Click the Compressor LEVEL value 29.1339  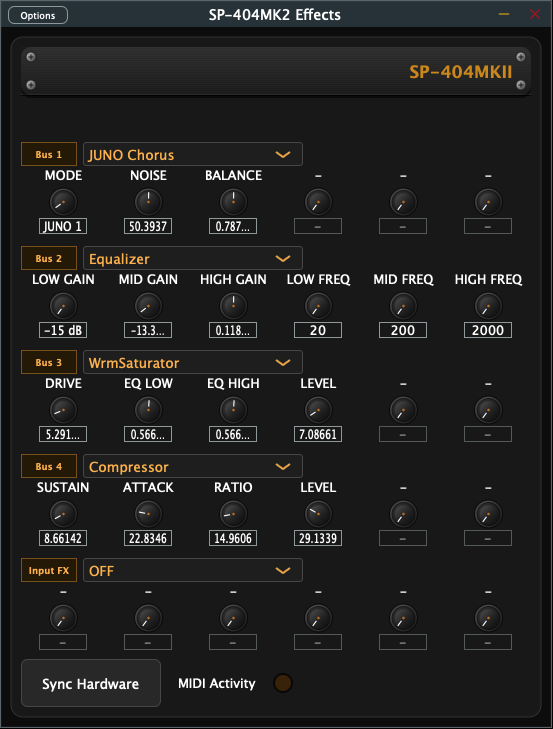(x=318, y=538)
